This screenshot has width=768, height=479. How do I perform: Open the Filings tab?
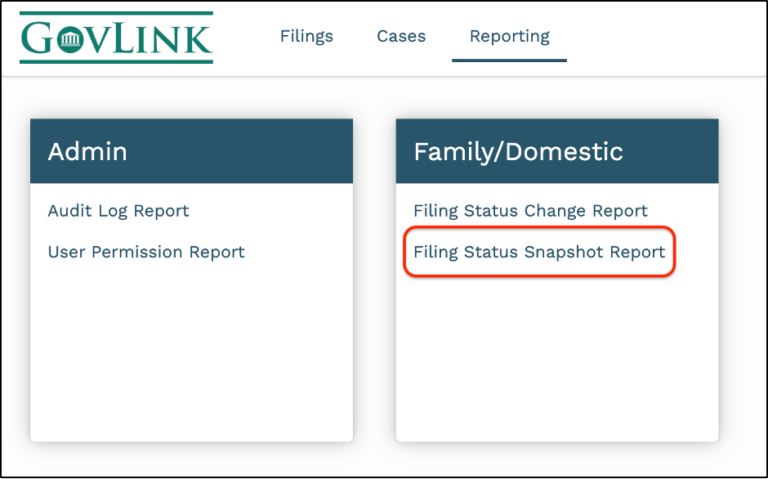tap(307, 36)
